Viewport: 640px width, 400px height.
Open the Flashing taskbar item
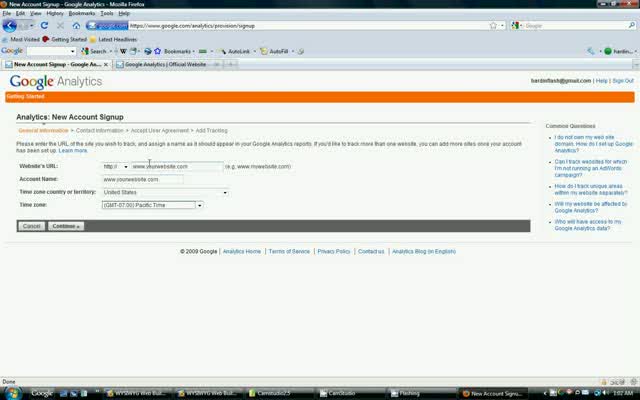[x=420, y=393]
